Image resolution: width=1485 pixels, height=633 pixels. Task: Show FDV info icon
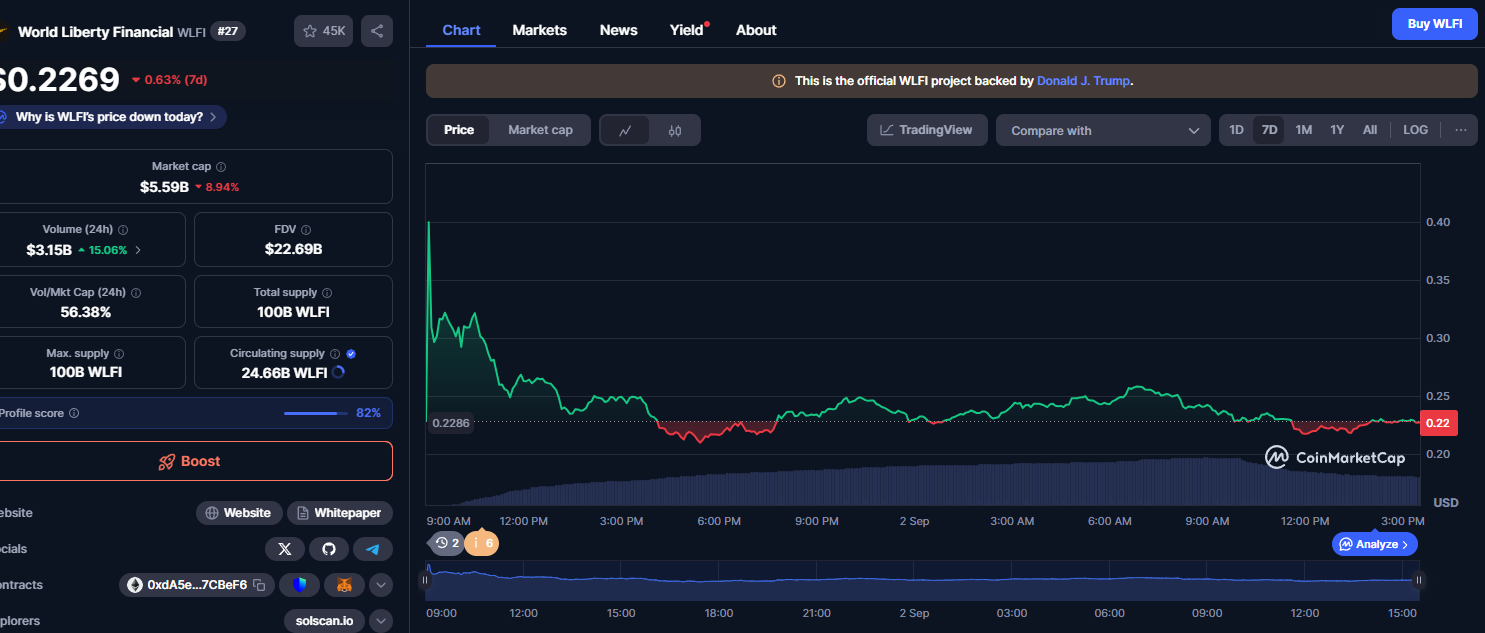(305, 230)
